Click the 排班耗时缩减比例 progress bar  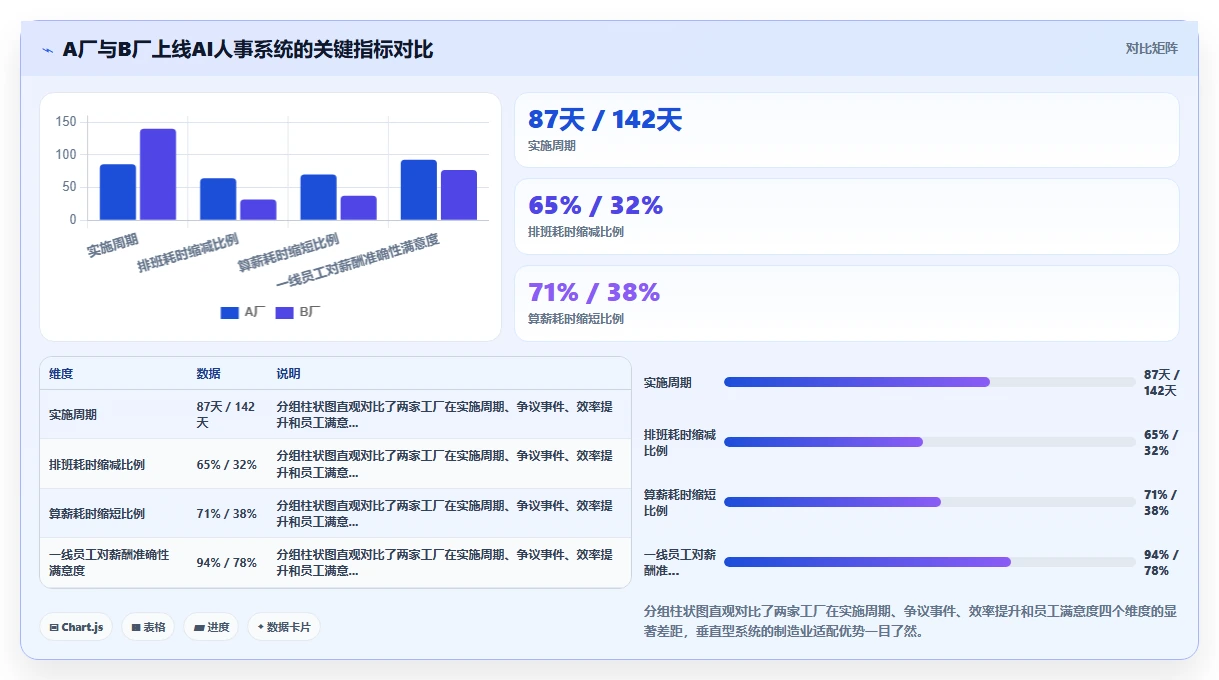(x=930, y=442)
